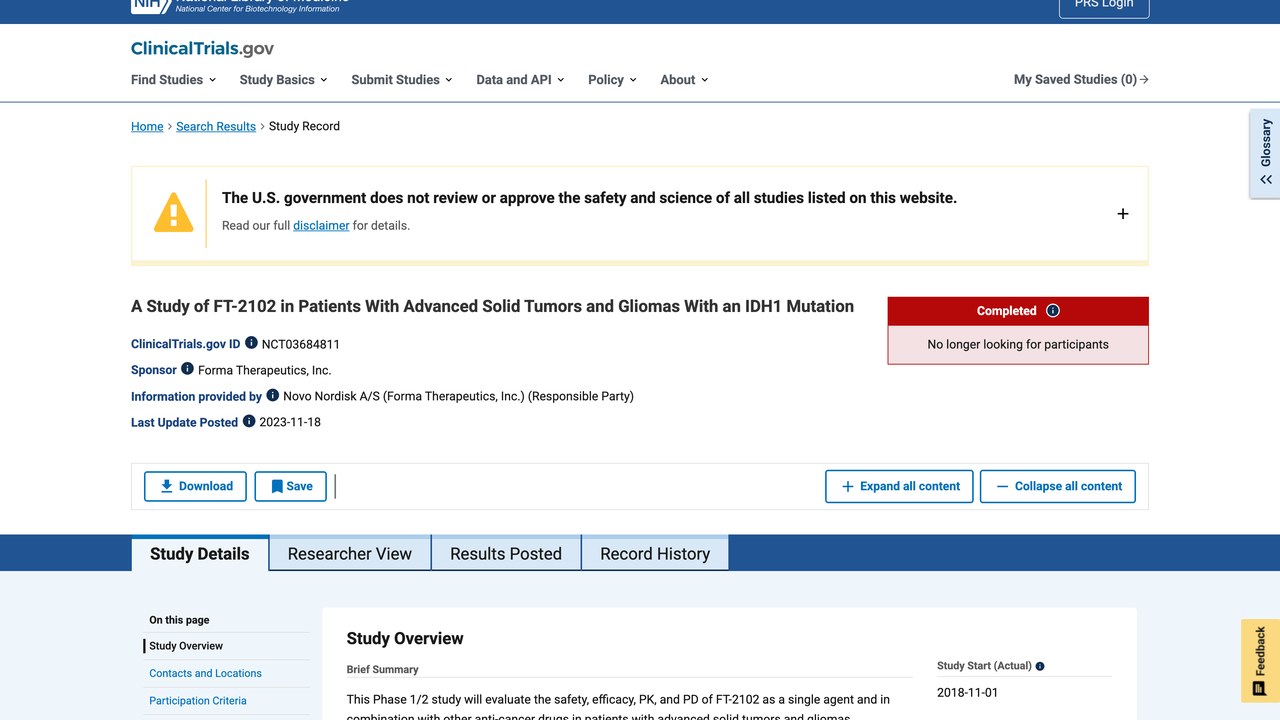Open the Policy navigation dropdown
Screen dimensions: 1280x720
pos(612,80)
